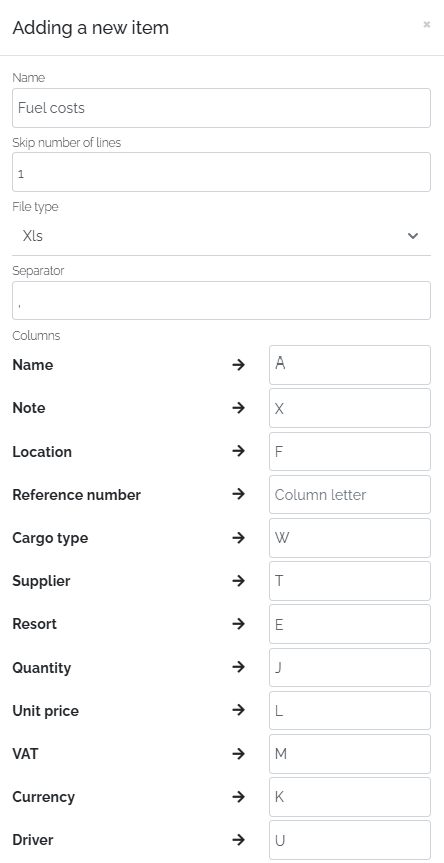The image size is (444, 863).
Task: Click the VAT column letter field
Action: (x=350, y=753)
